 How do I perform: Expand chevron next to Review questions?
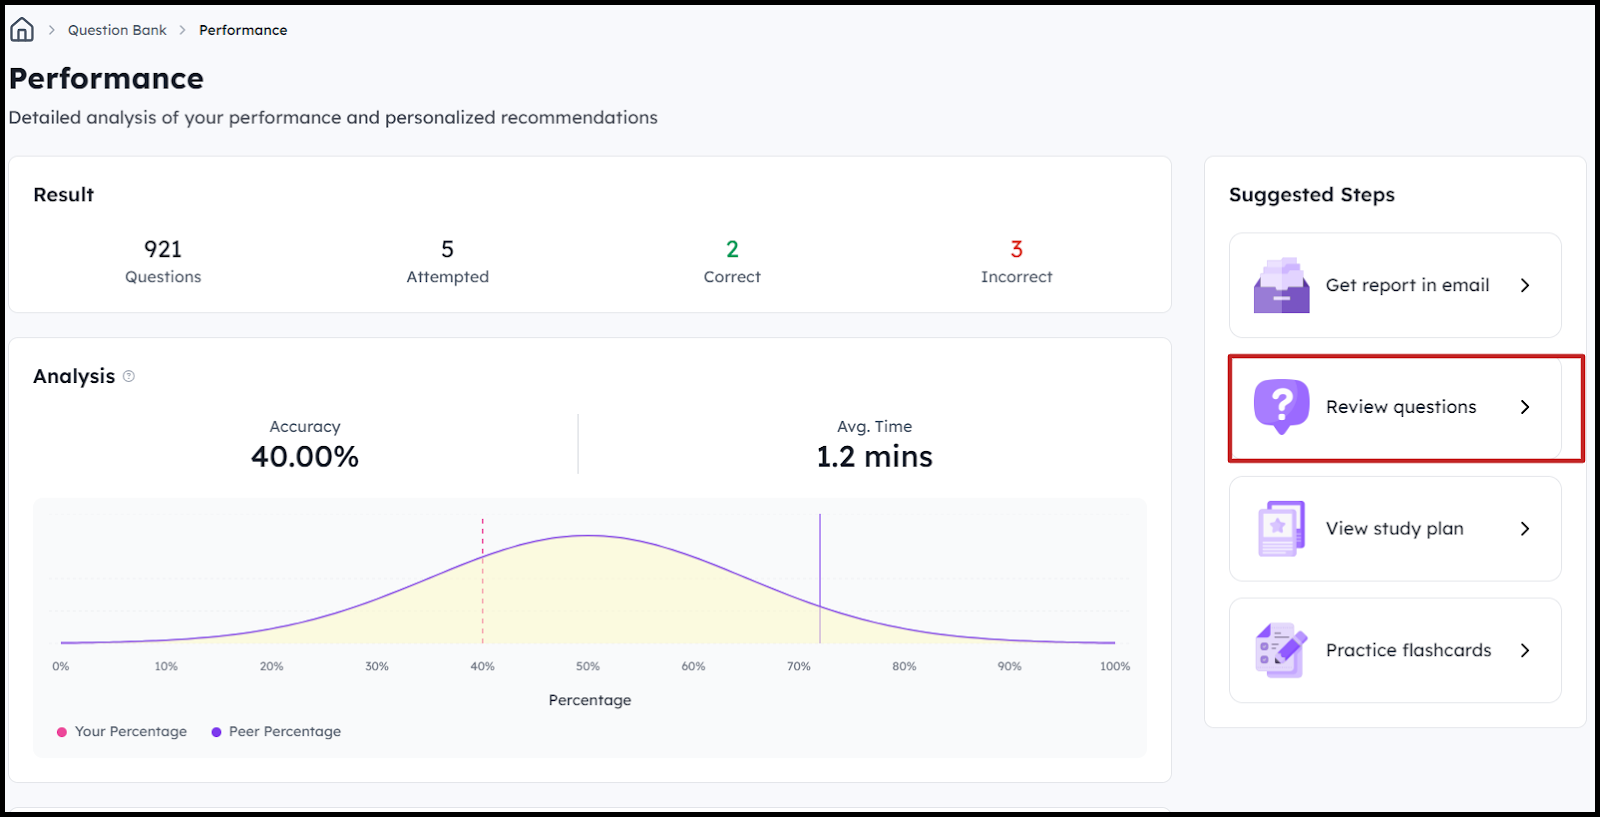1525,407
